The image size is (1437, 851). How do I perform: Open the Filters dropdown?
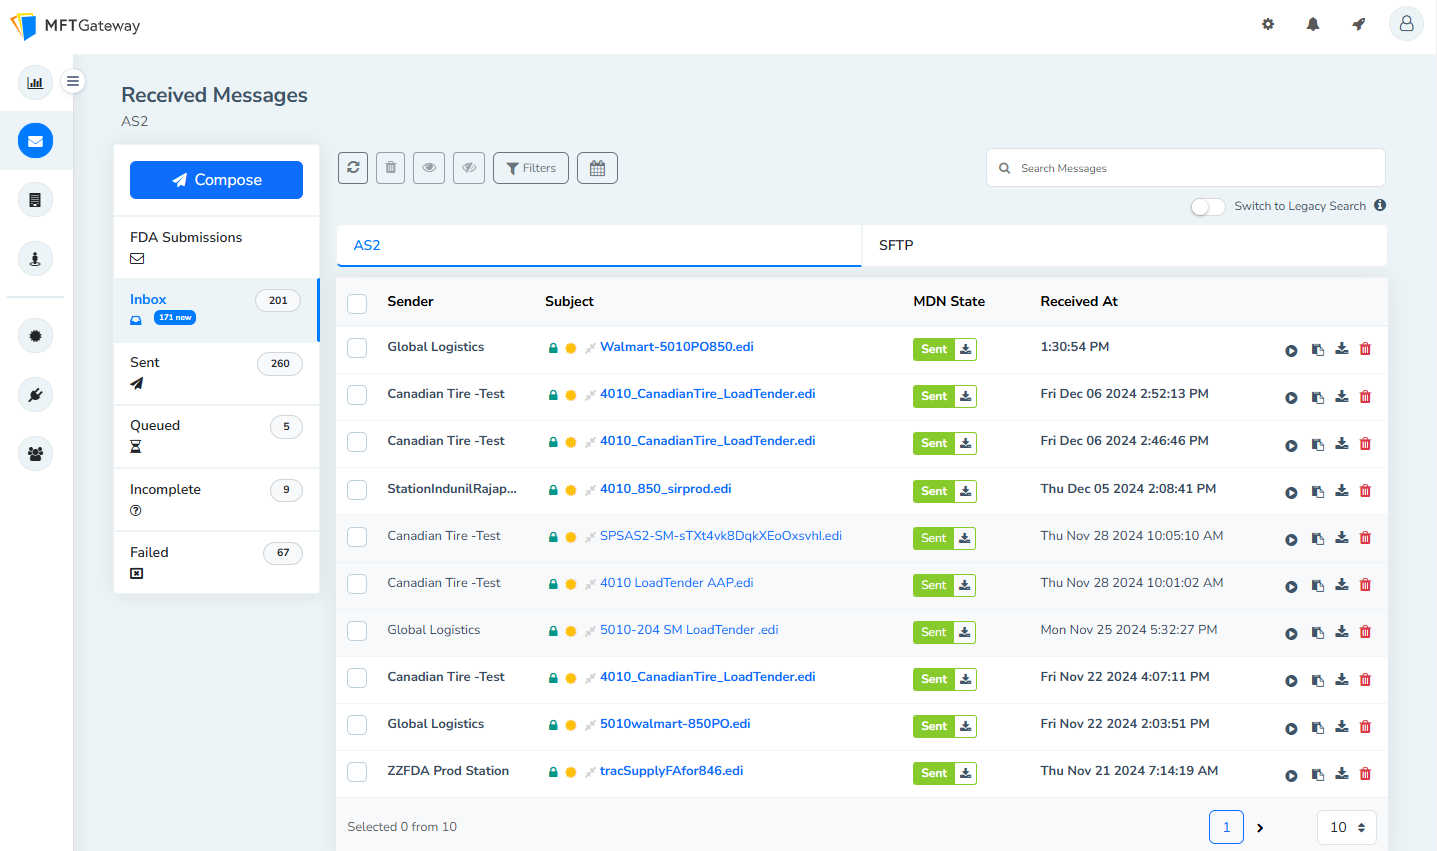[531, 168]
